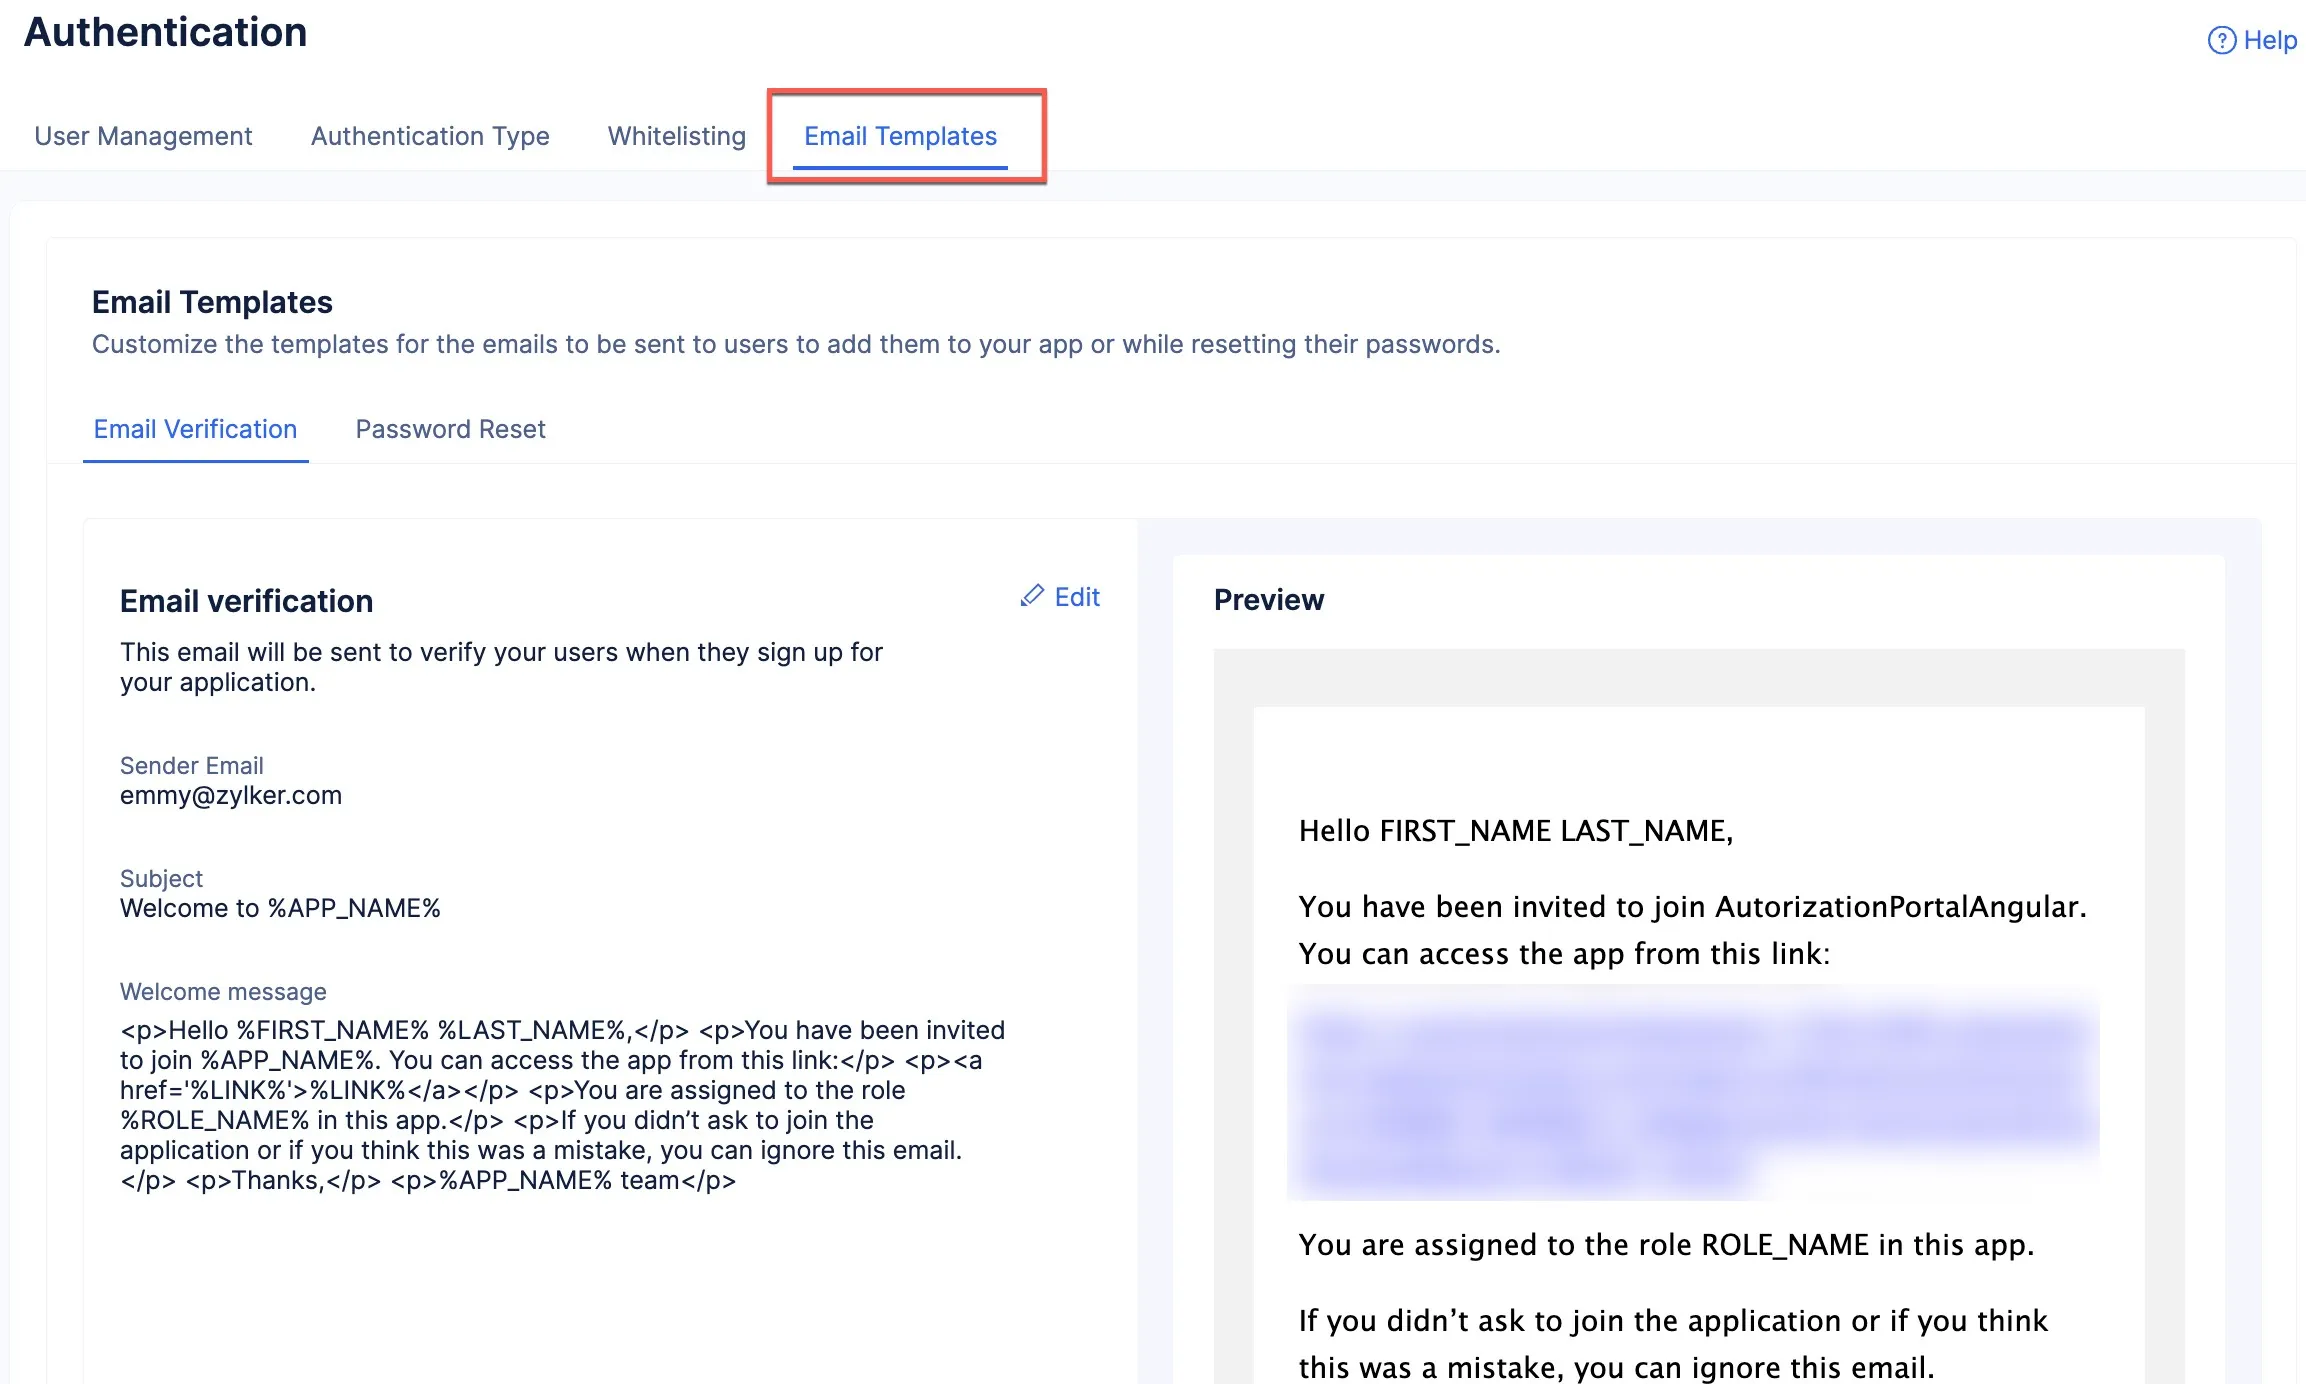The width and height of the screenshot is (2306, 1384).
Task: Select the Email Templates tab
Action: pos(901,136)
